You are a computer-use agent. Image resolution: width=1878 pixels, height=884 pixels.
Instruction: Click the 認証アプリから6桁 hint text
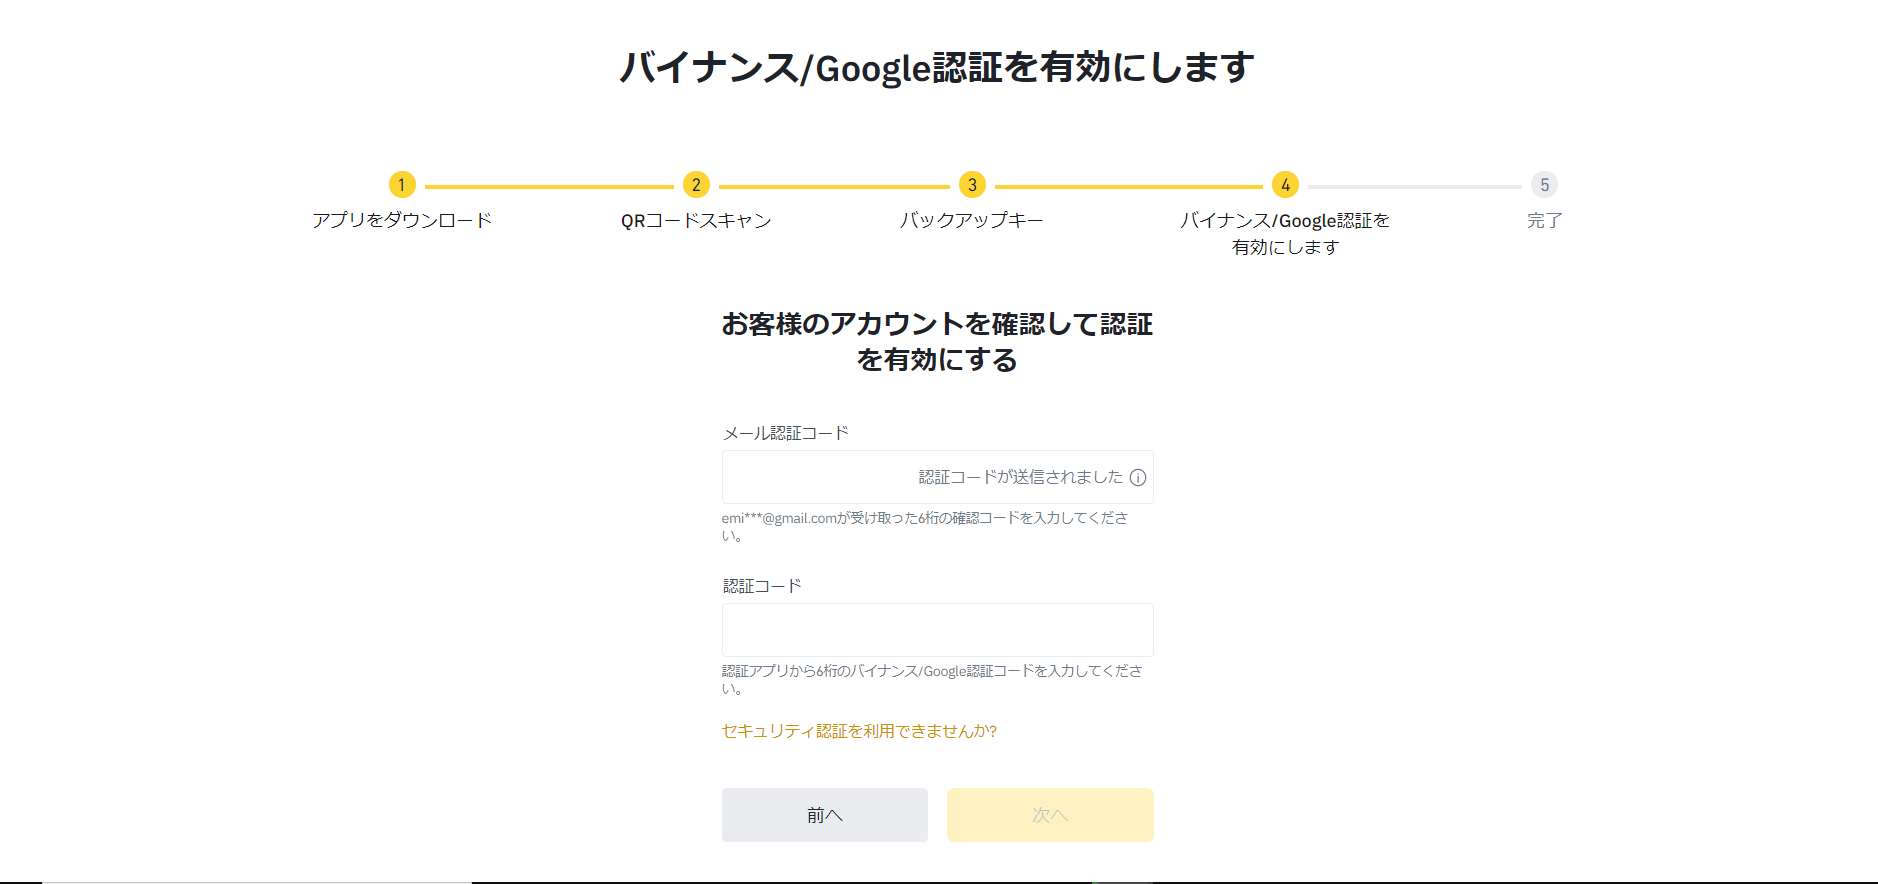click(932, 679)
